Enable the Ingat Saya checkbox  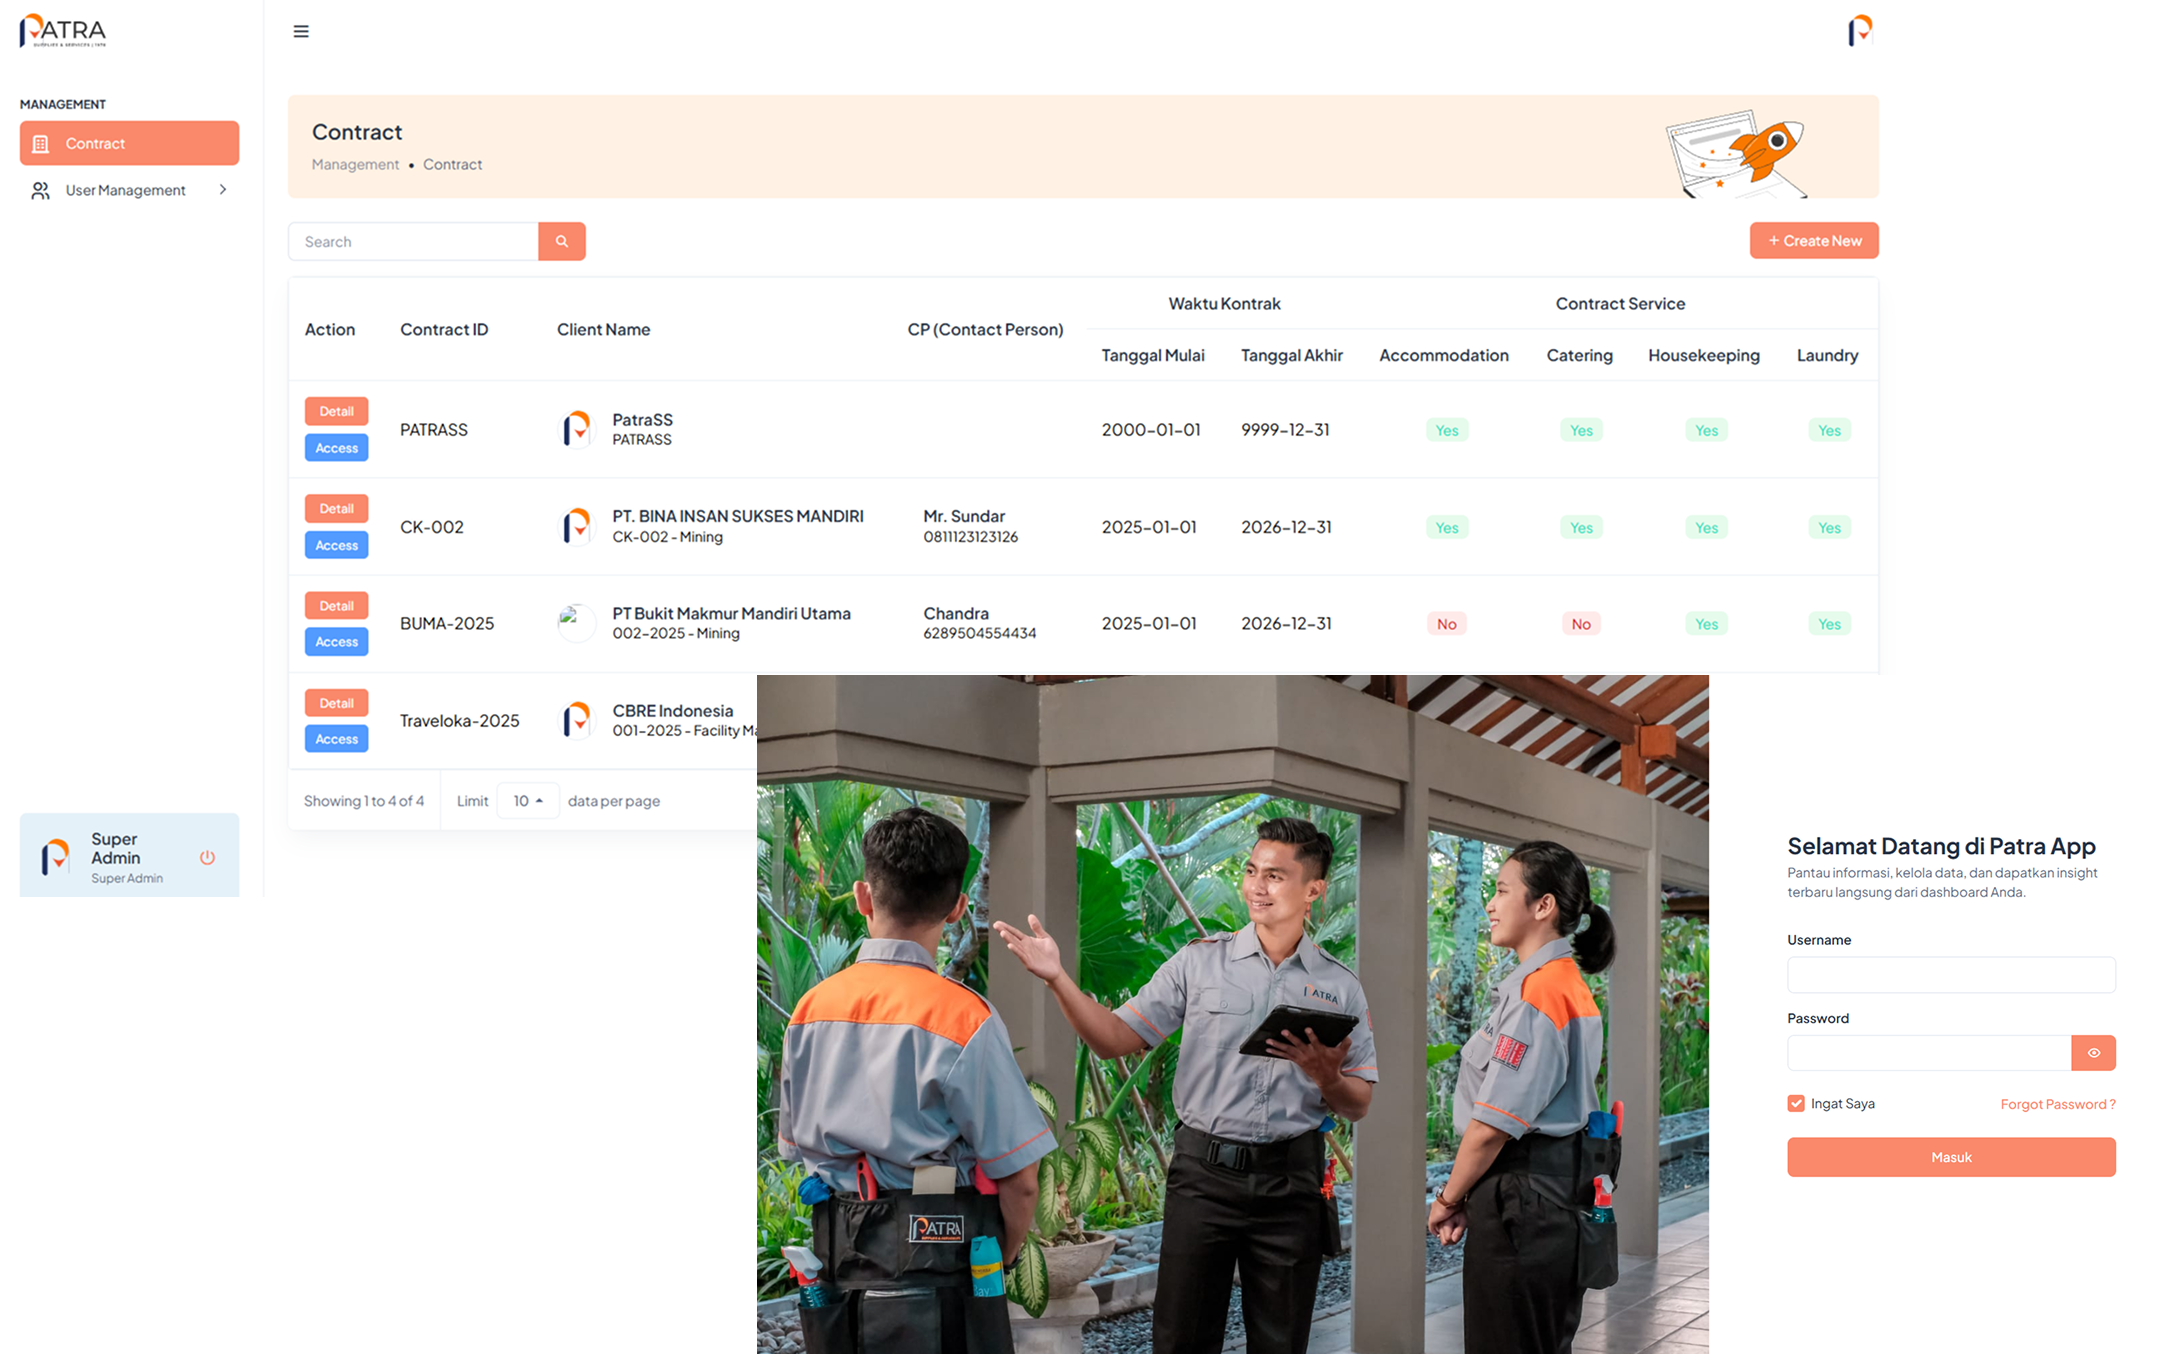[1794, 1103]
